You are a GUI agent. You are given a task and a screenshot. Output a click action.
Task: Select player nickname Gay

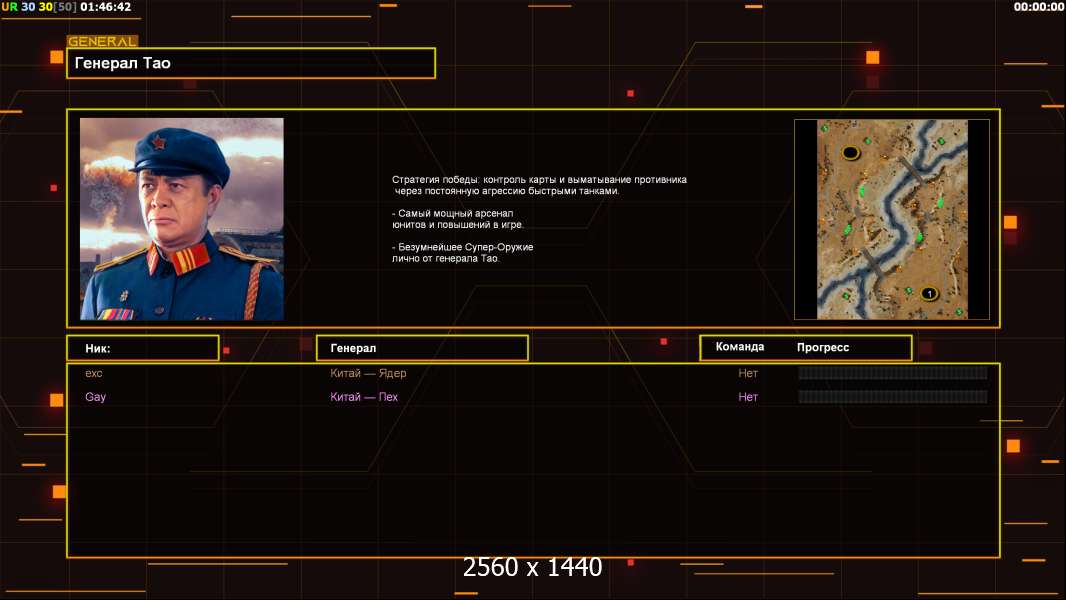(x=95, y=397)
